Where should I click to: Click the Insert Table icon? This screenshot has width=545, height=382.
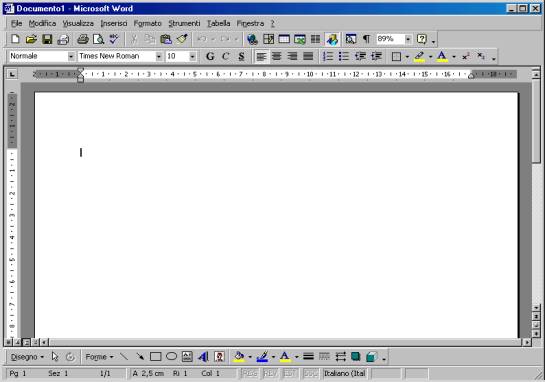click(284, 39)
